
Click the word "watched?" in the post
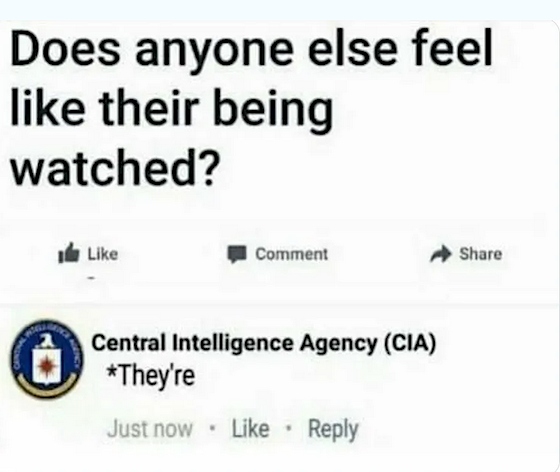pos(114,167)
